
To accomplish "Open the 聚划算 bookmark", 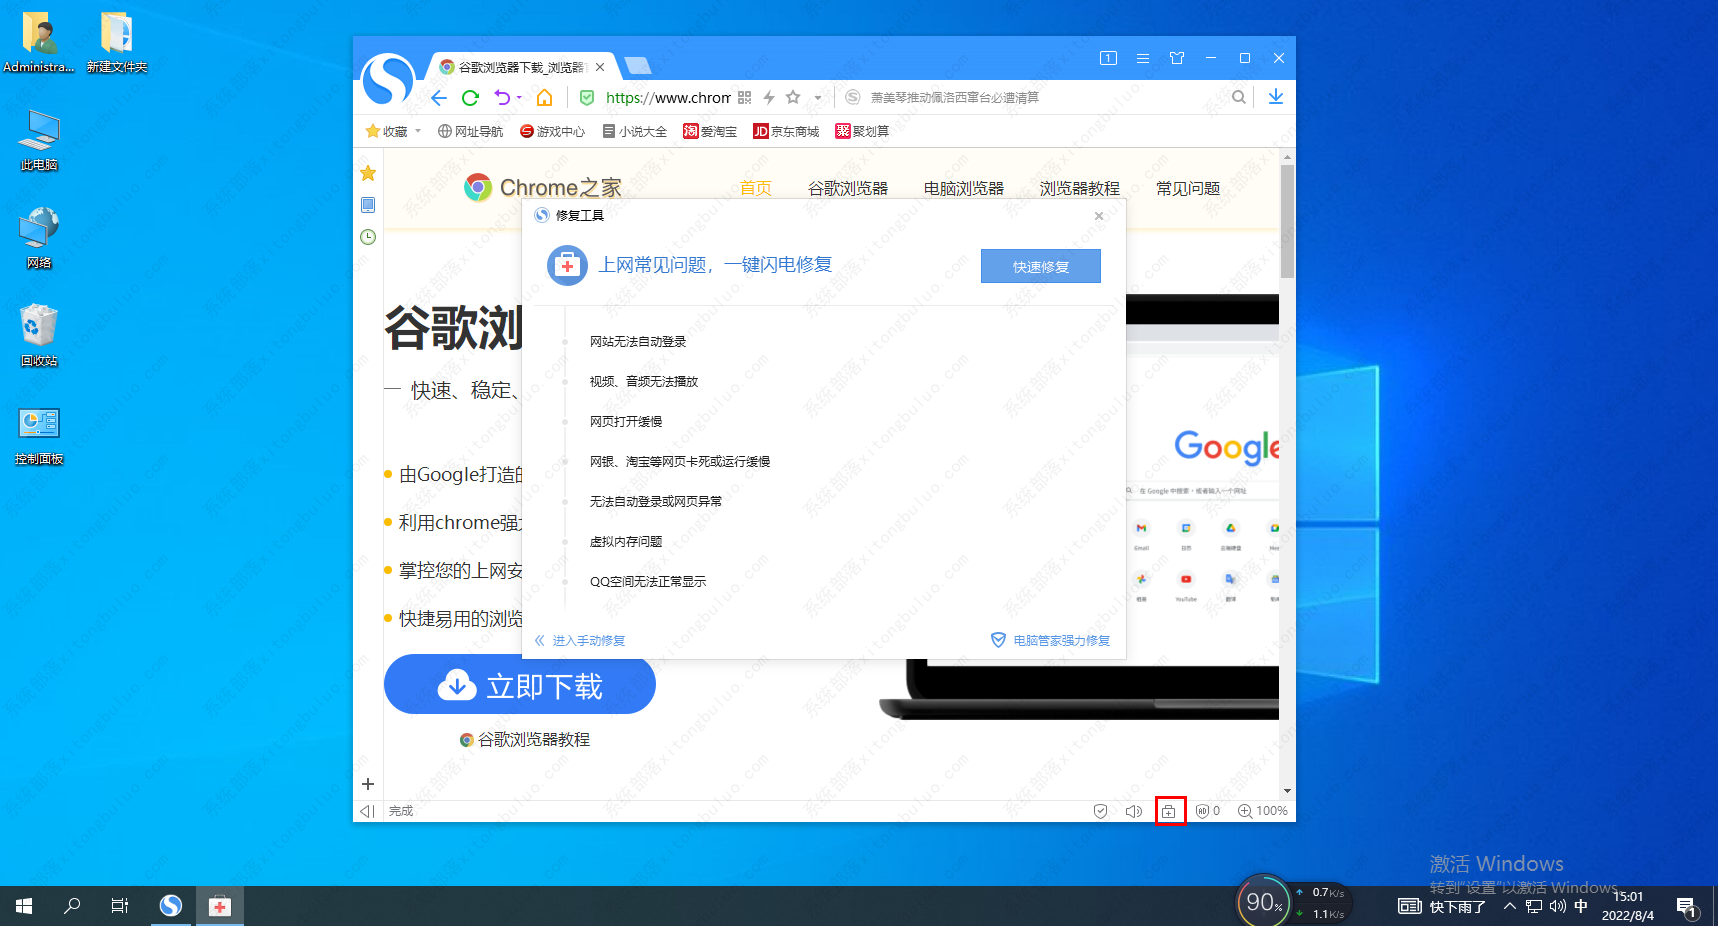I will 862,131.
